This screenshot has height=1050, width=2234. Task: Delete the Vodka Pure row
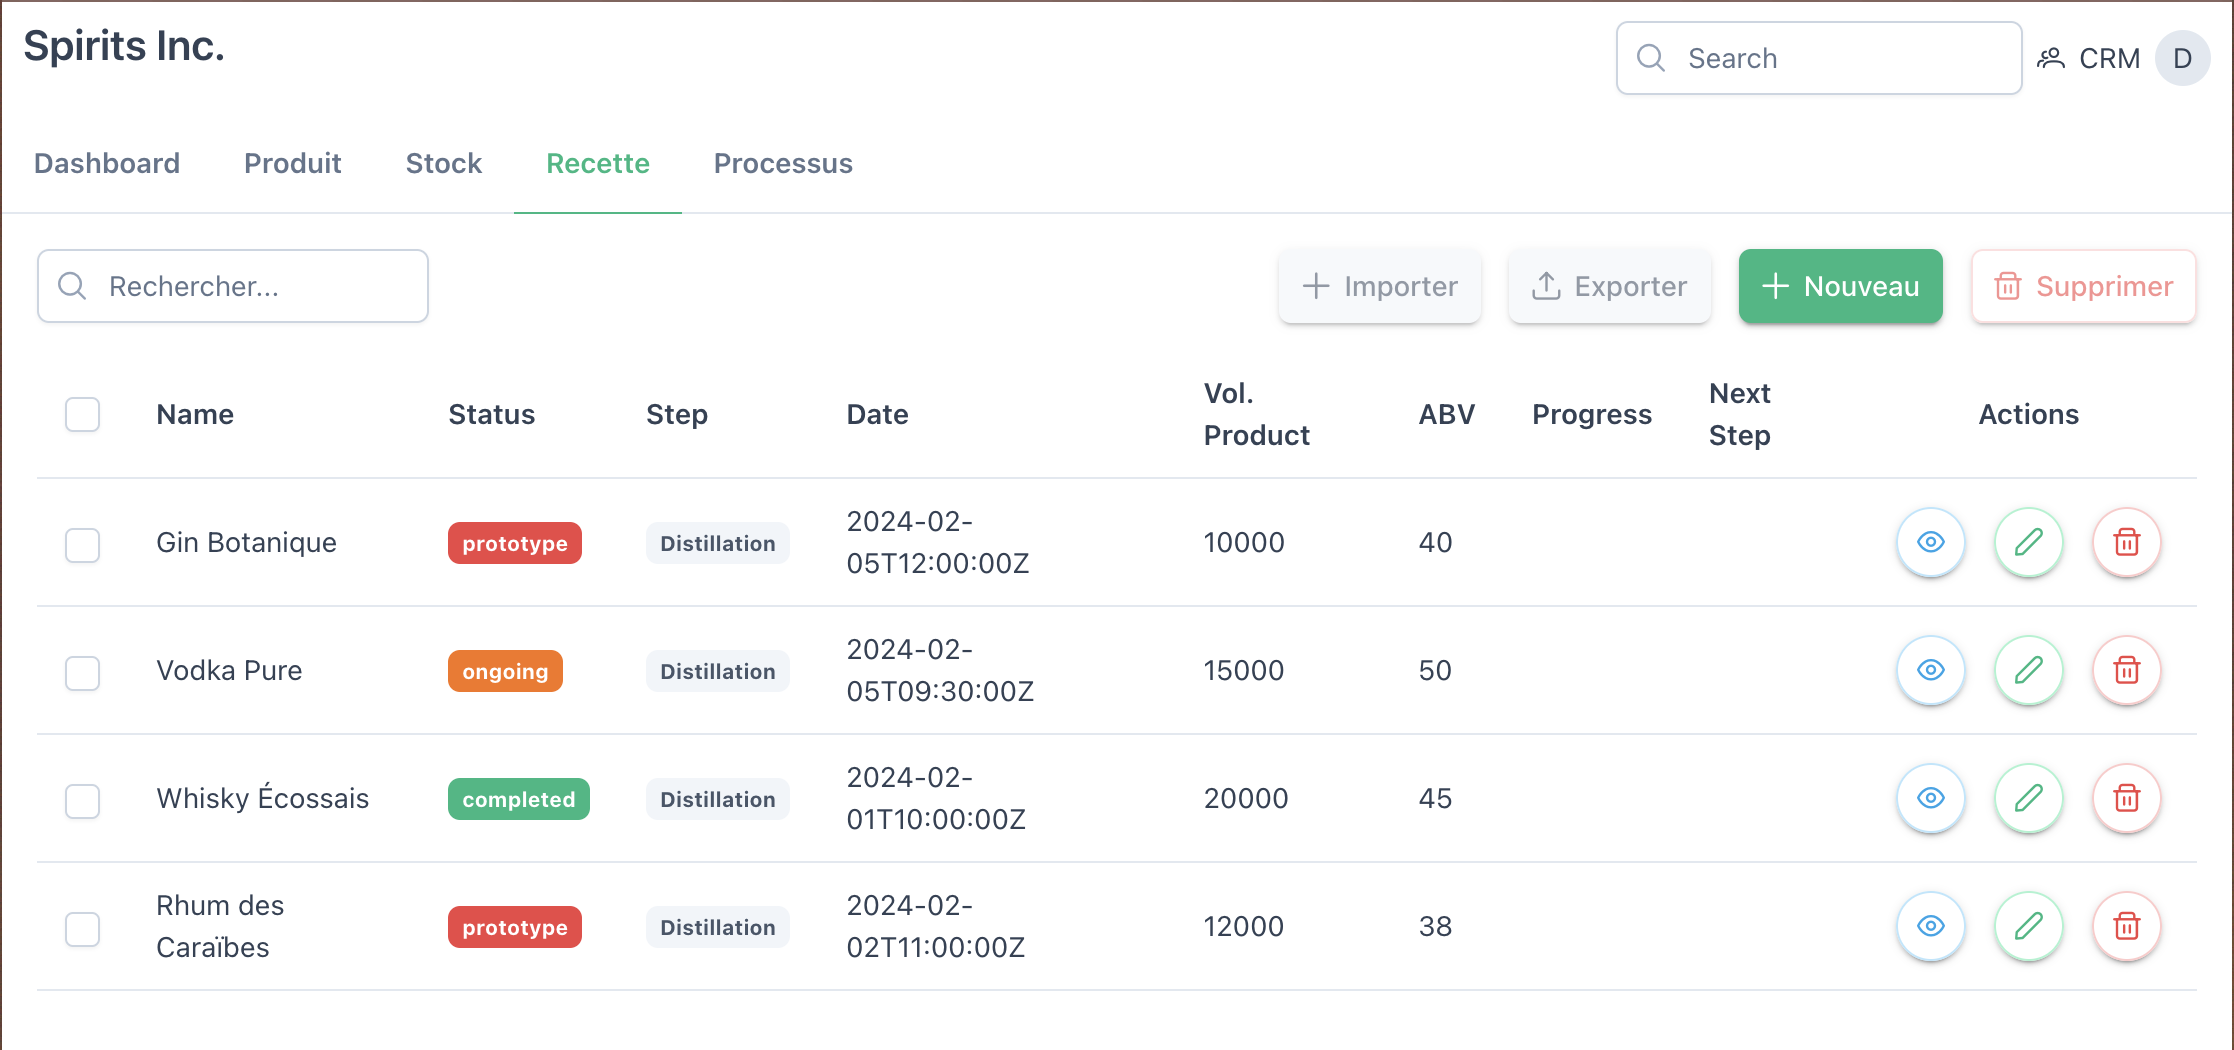2126,670
